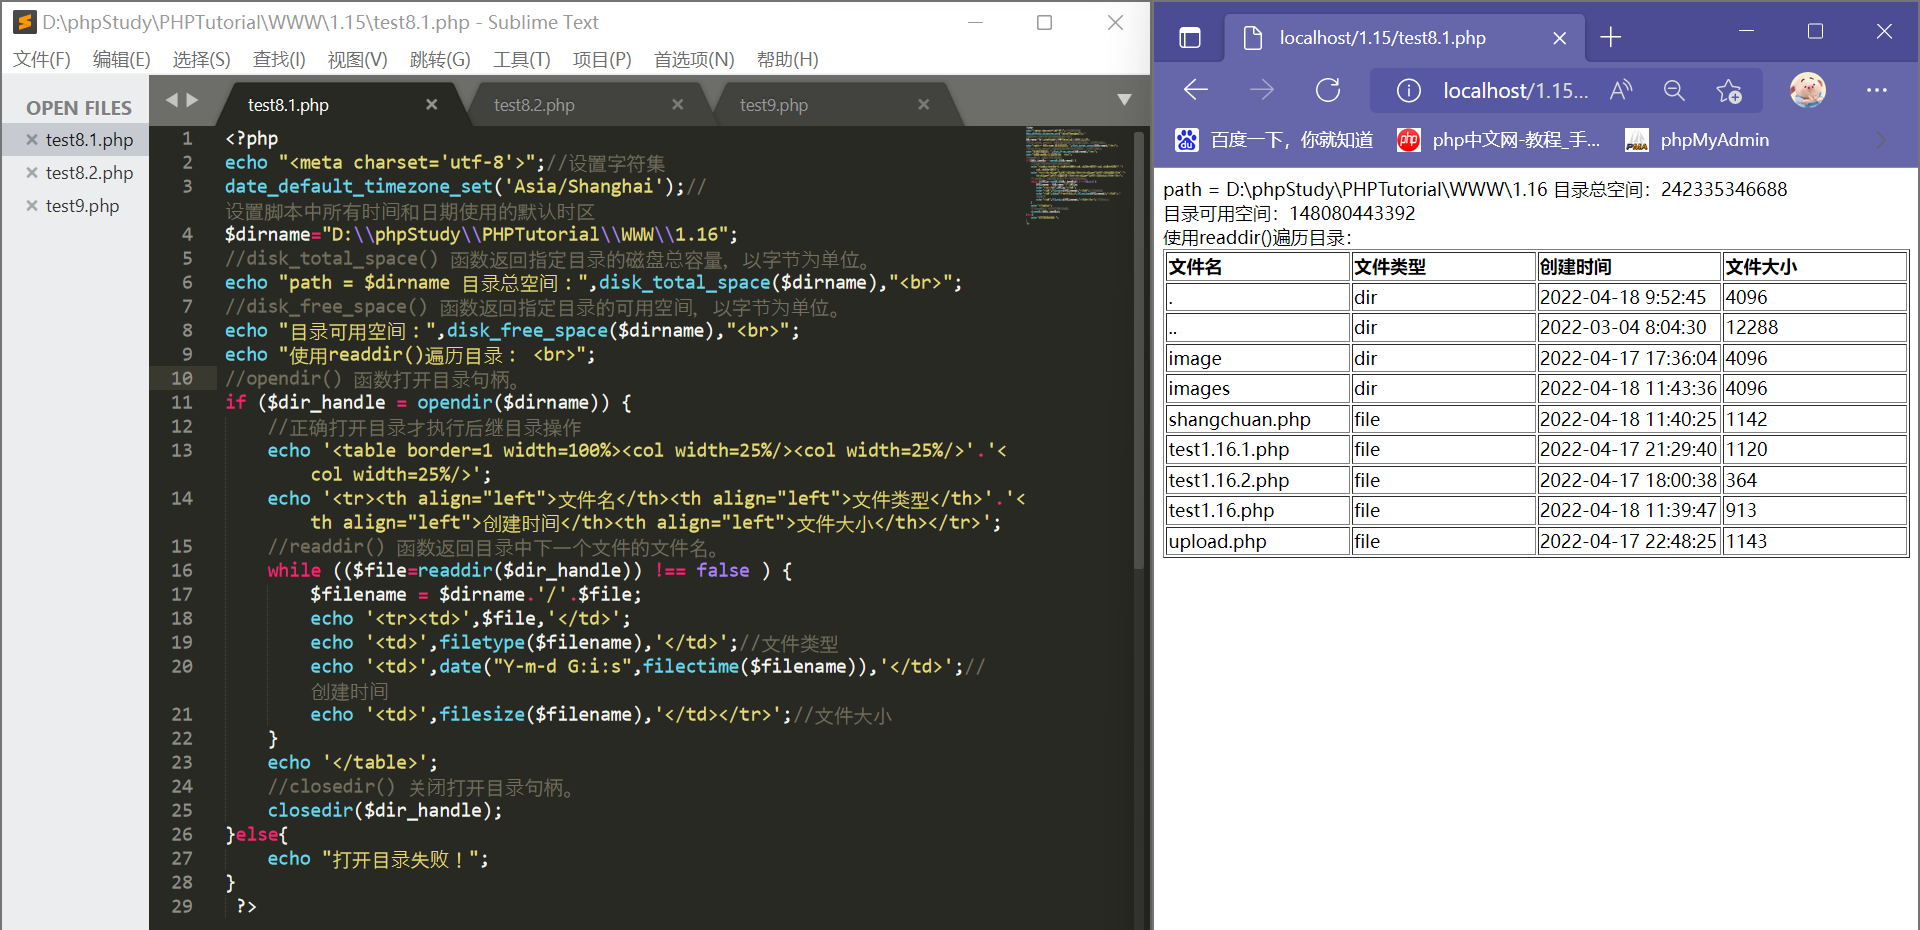Viewport: 1920px width, 930px height.
Task: Click the upload.php table cell
Action: pos(1258,541)
